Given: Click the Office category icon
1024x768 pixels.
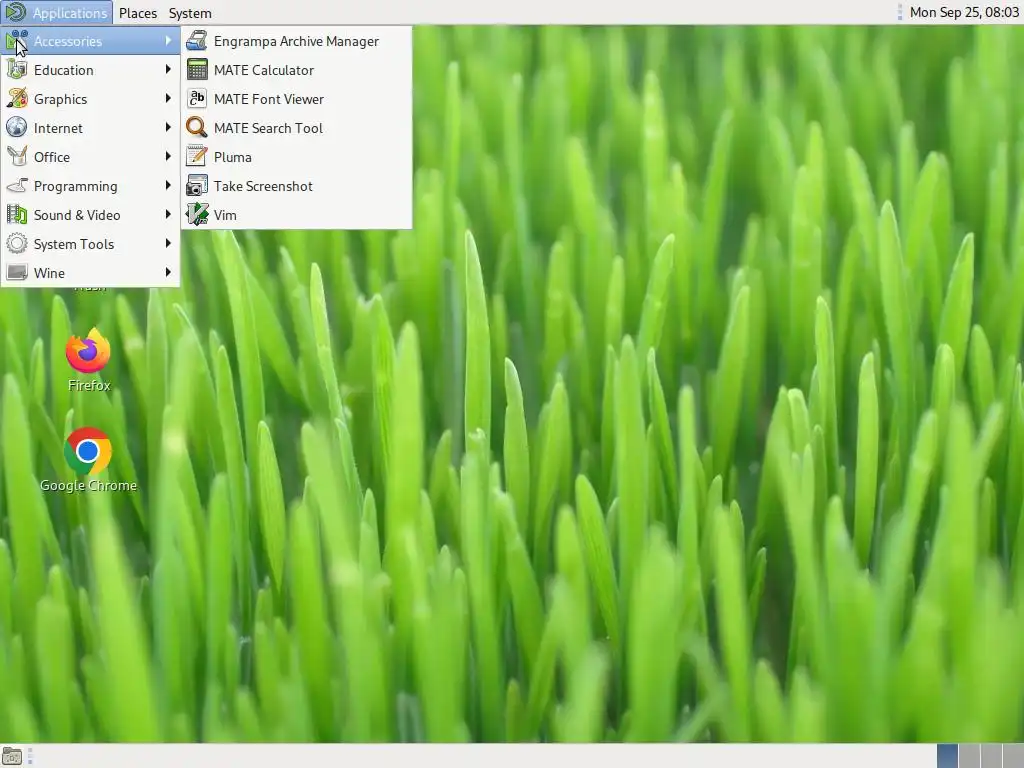Looking at the screenshot, I should click(x=16, y=157).
